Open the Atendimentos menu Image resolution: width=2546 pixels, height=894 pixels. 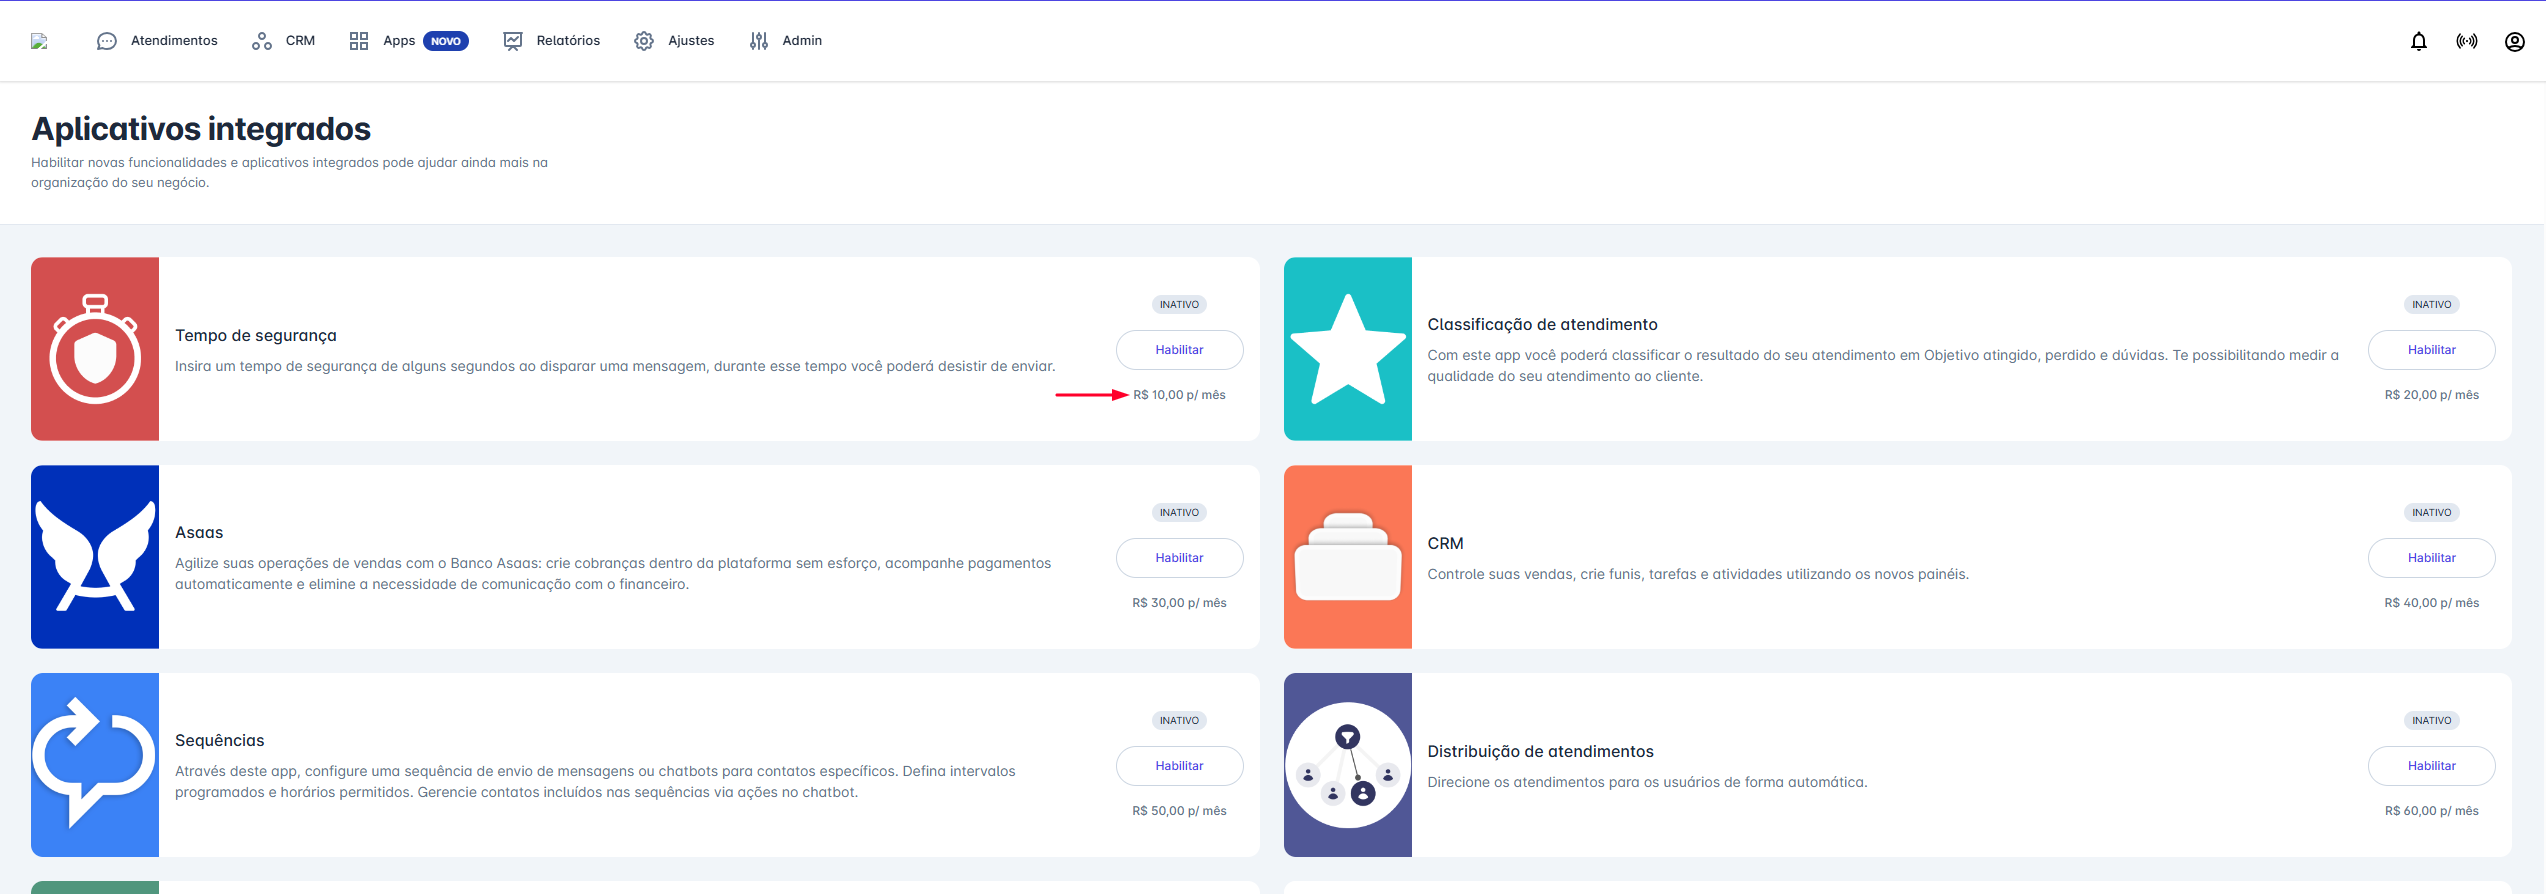[157, 41]
